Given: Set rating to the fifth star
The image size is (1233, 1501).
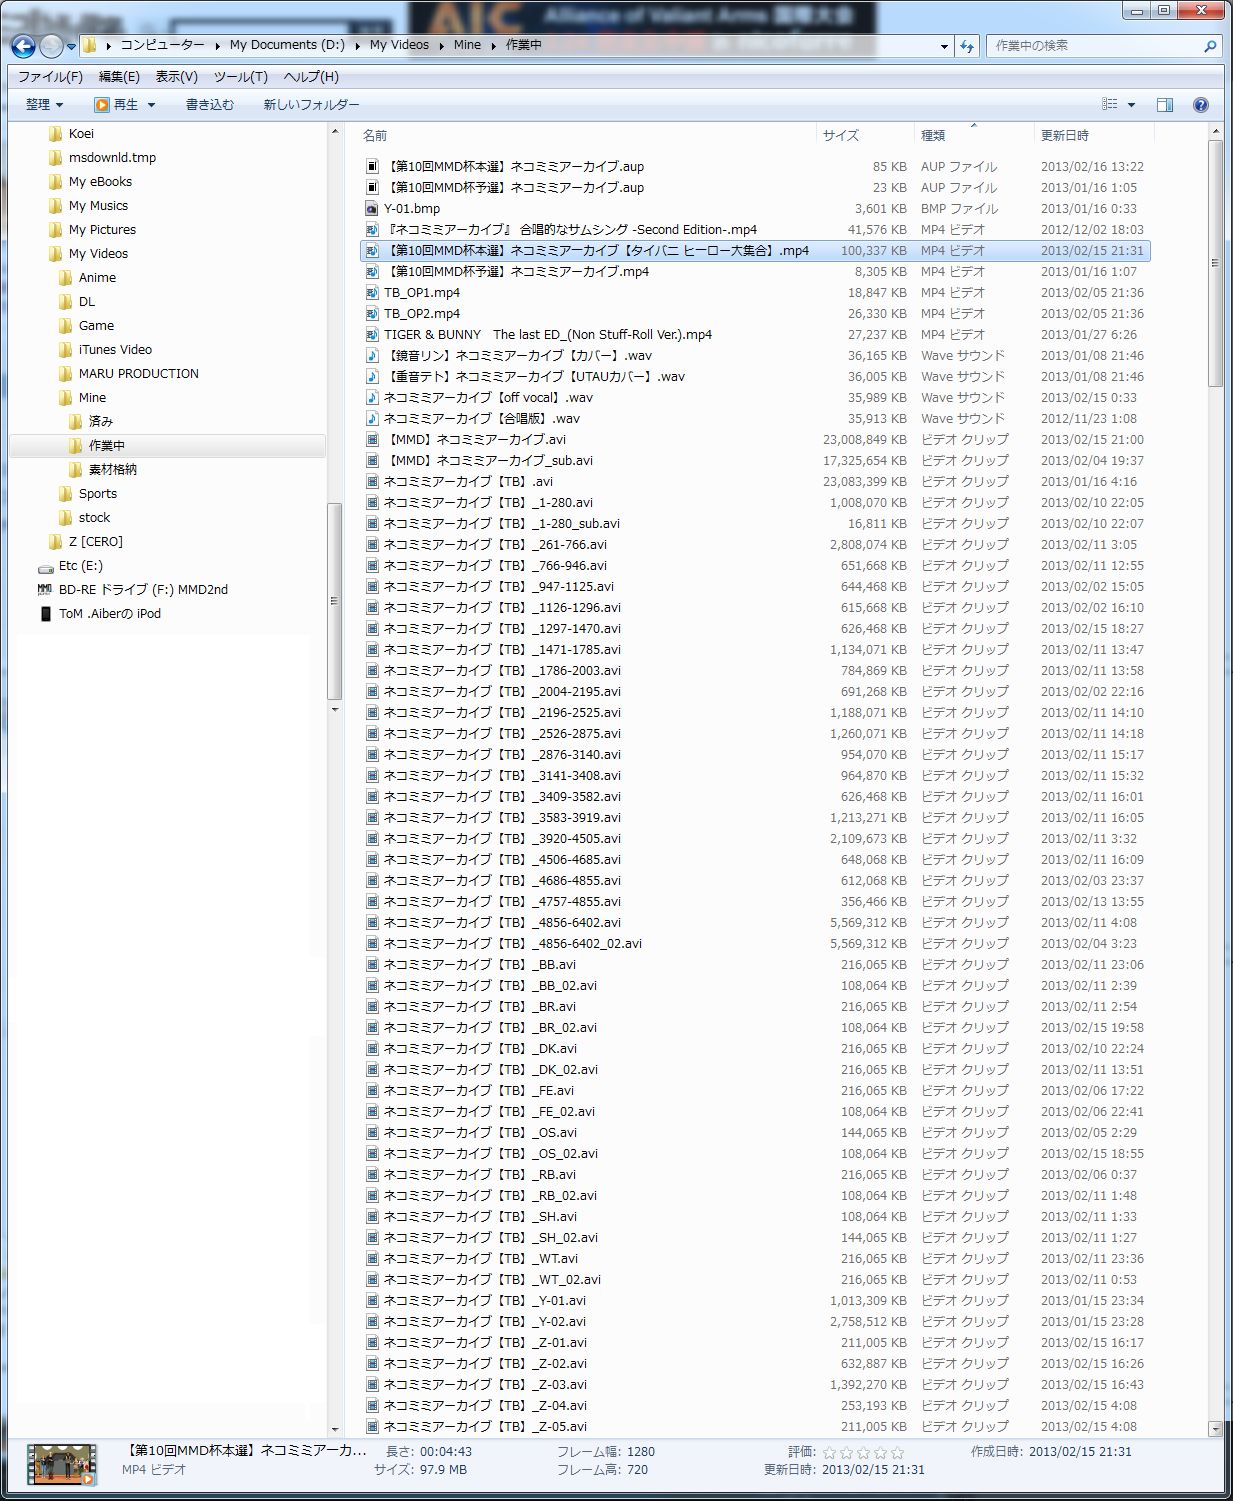Looking at the screenshot, I should coord(897,1452).
